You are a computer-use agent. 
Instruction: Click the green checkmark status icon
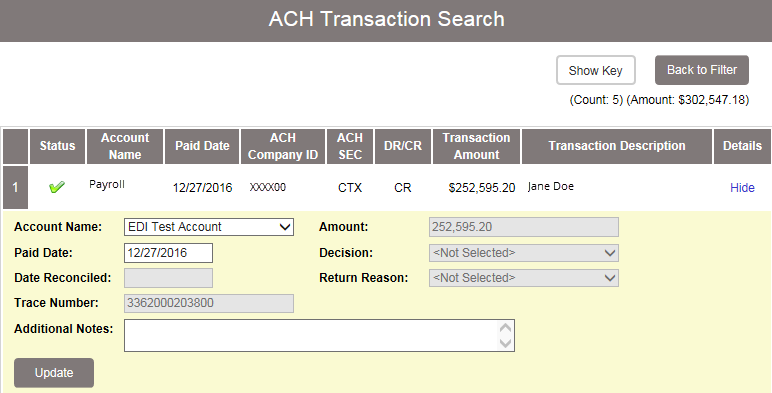(57, 187)
